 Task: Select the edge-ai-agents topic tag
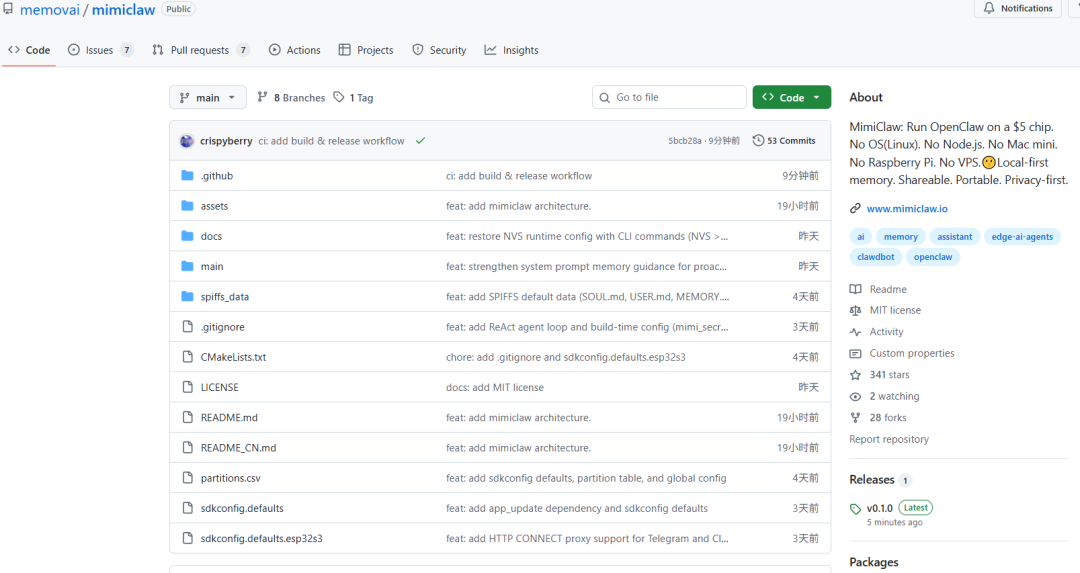[1021, 237]
